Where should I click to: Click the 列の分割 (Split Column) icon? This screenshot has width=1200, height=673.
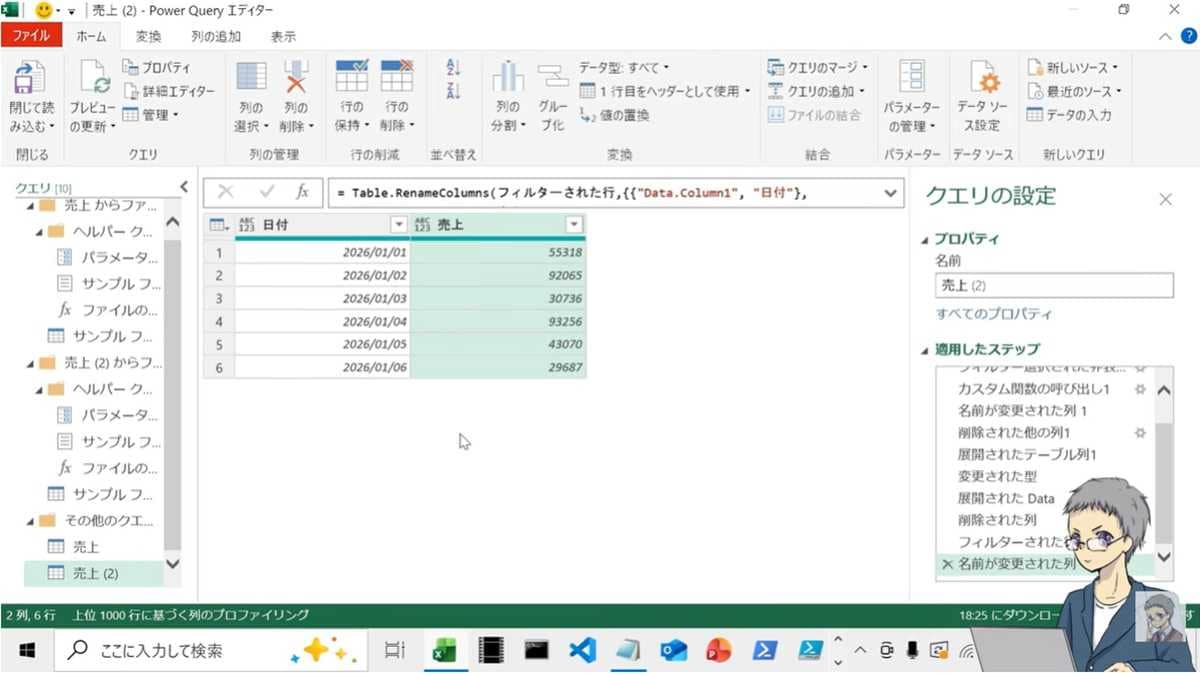[507, 78]
